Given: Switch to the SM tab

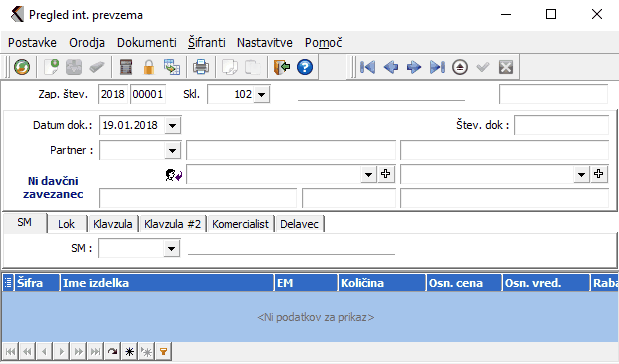Looking at the screenshot, I should pos(24,222).
